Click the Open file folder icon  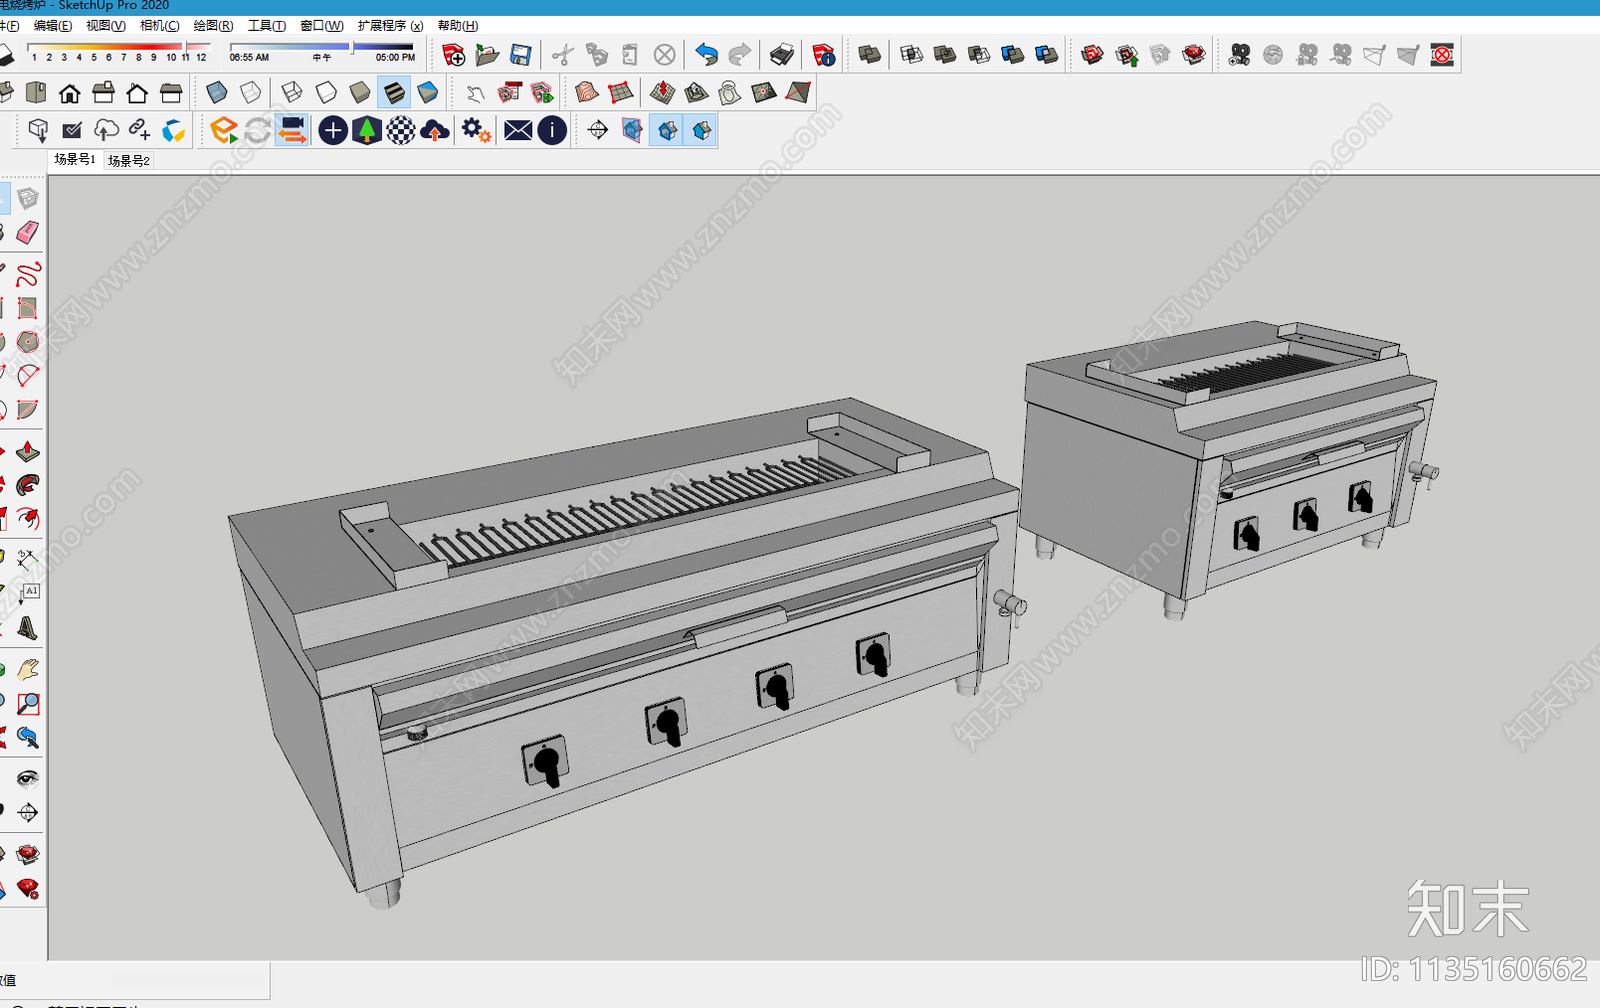click(x=487, y=55)
